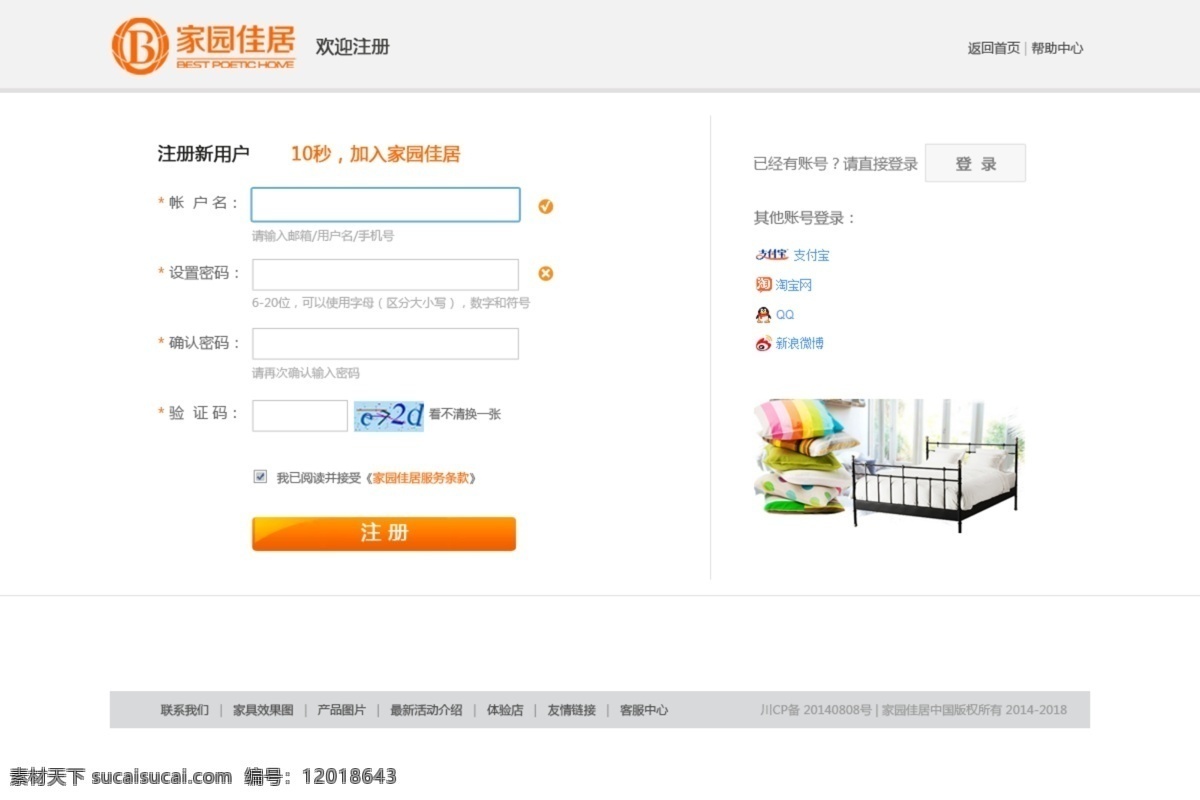Open 帮助中心 help center link
The height and width of the screenshot is (800, 1200).
coord(1058,48)
